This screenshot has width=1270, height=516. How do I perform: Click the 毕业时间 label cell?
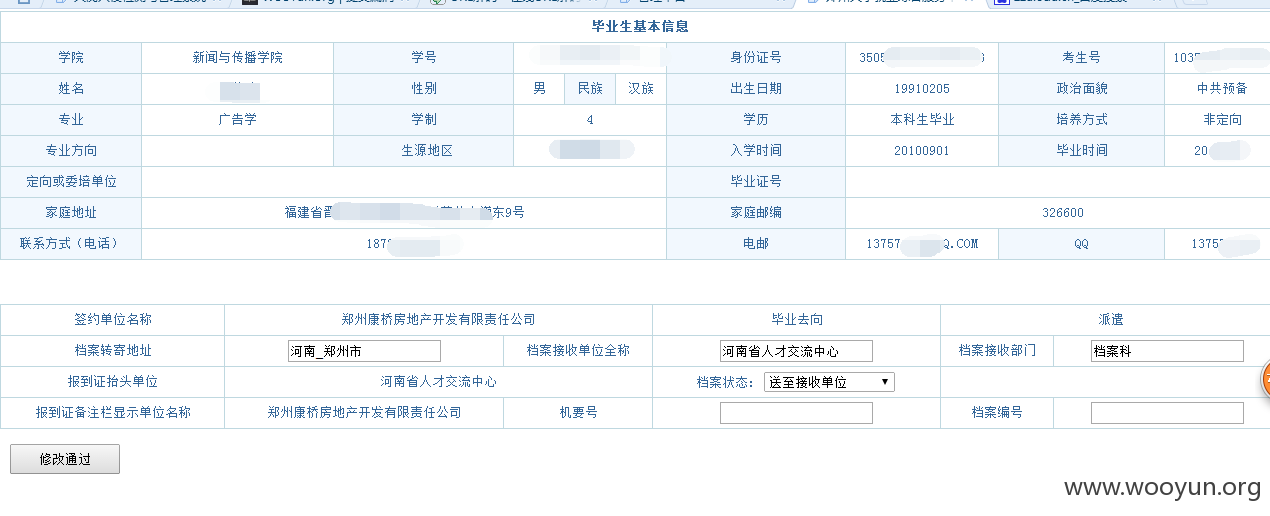[1081, 151]
